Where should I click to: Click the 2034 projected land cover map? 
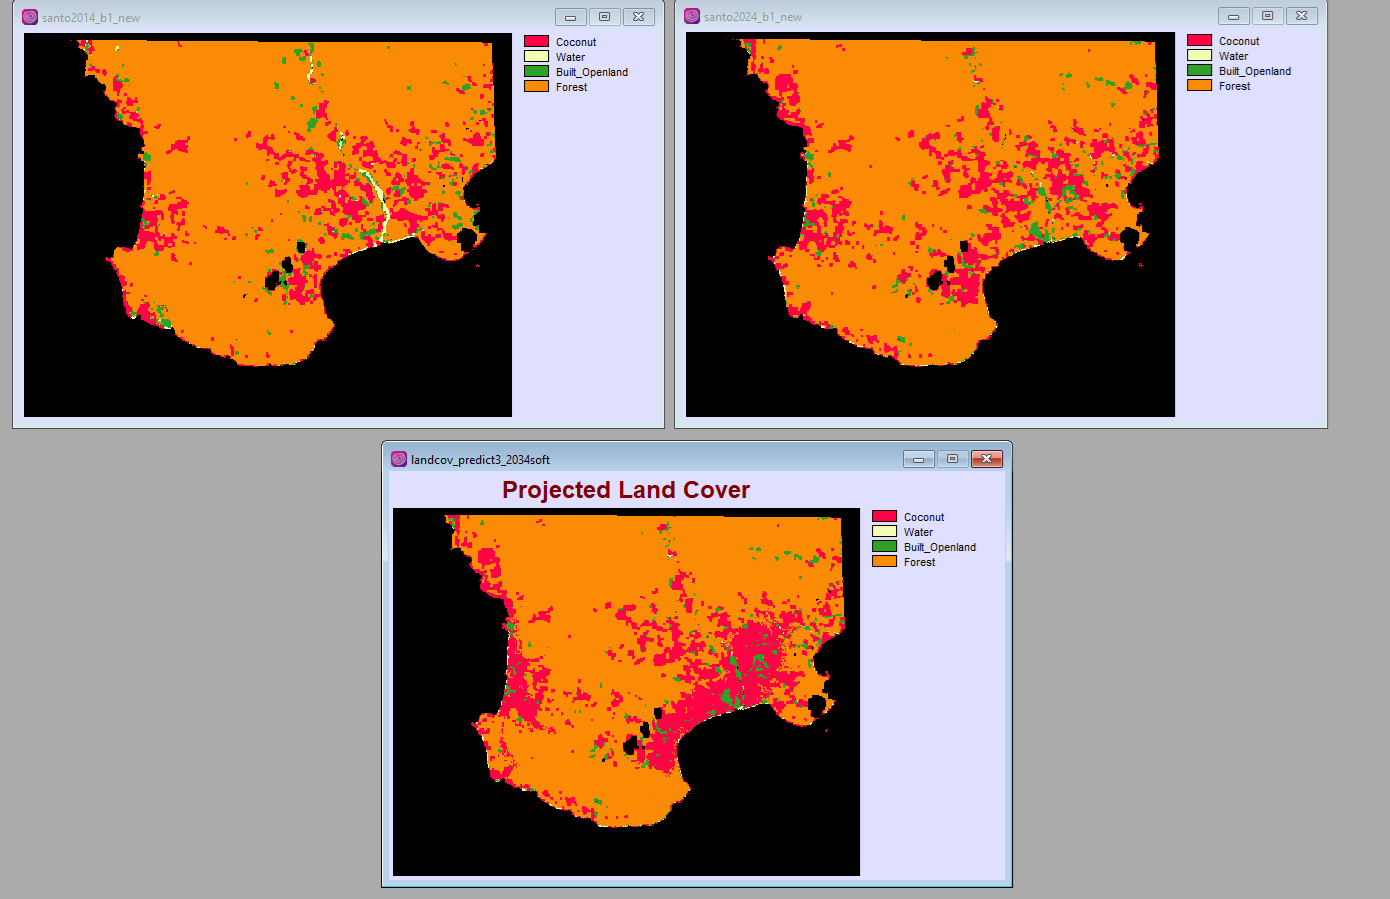(x=626, y=692)
